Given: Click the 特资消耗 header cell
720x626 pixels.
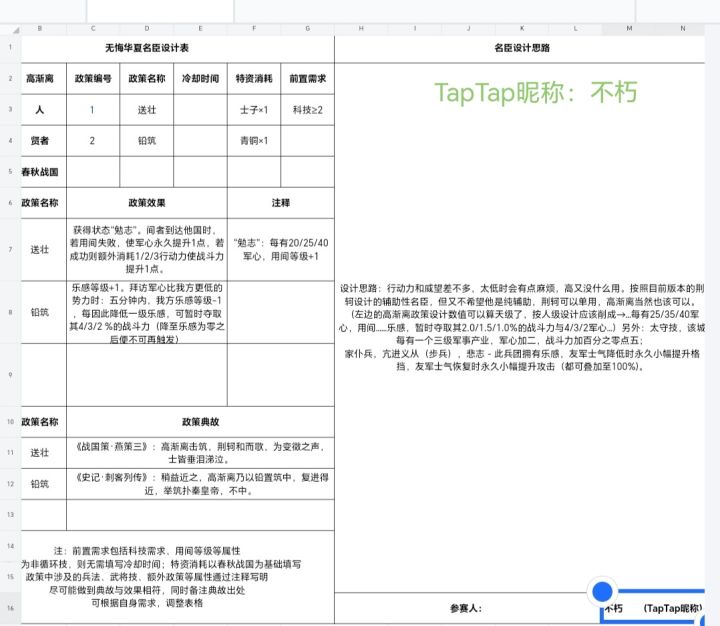Looking at the screenshot, I should coord(254,79).
